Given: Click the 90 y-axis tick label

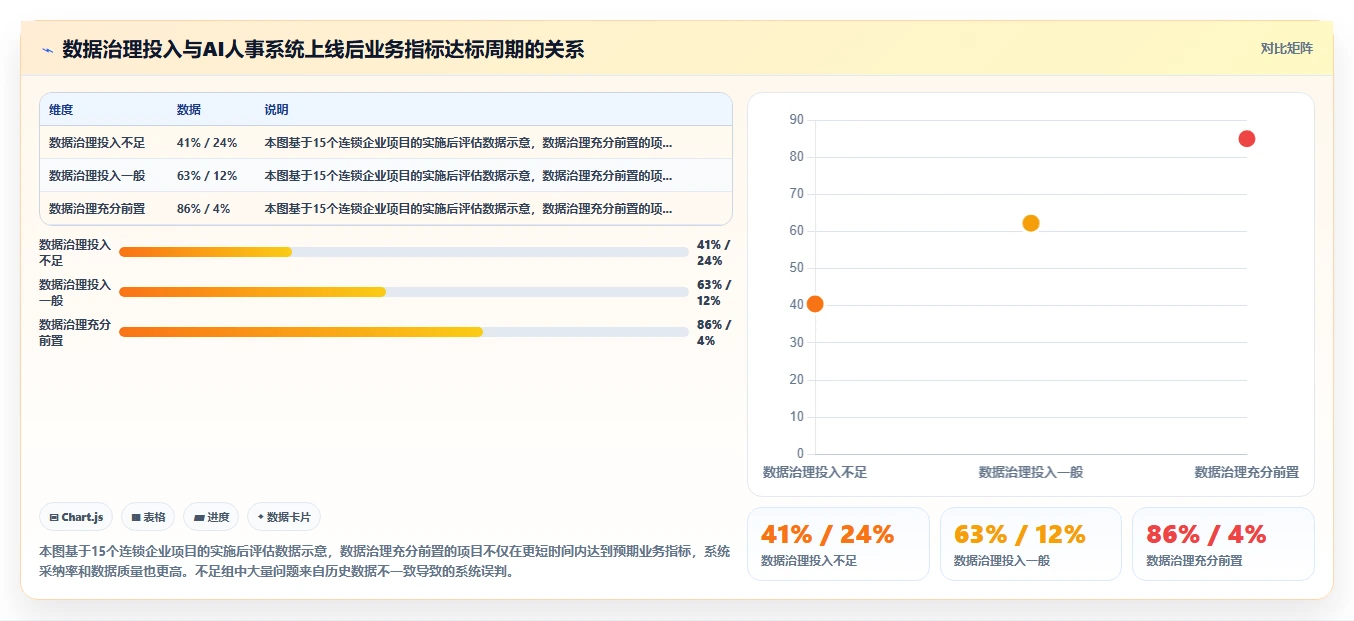Looking at the screenshot, I should [x=797, y=120].
